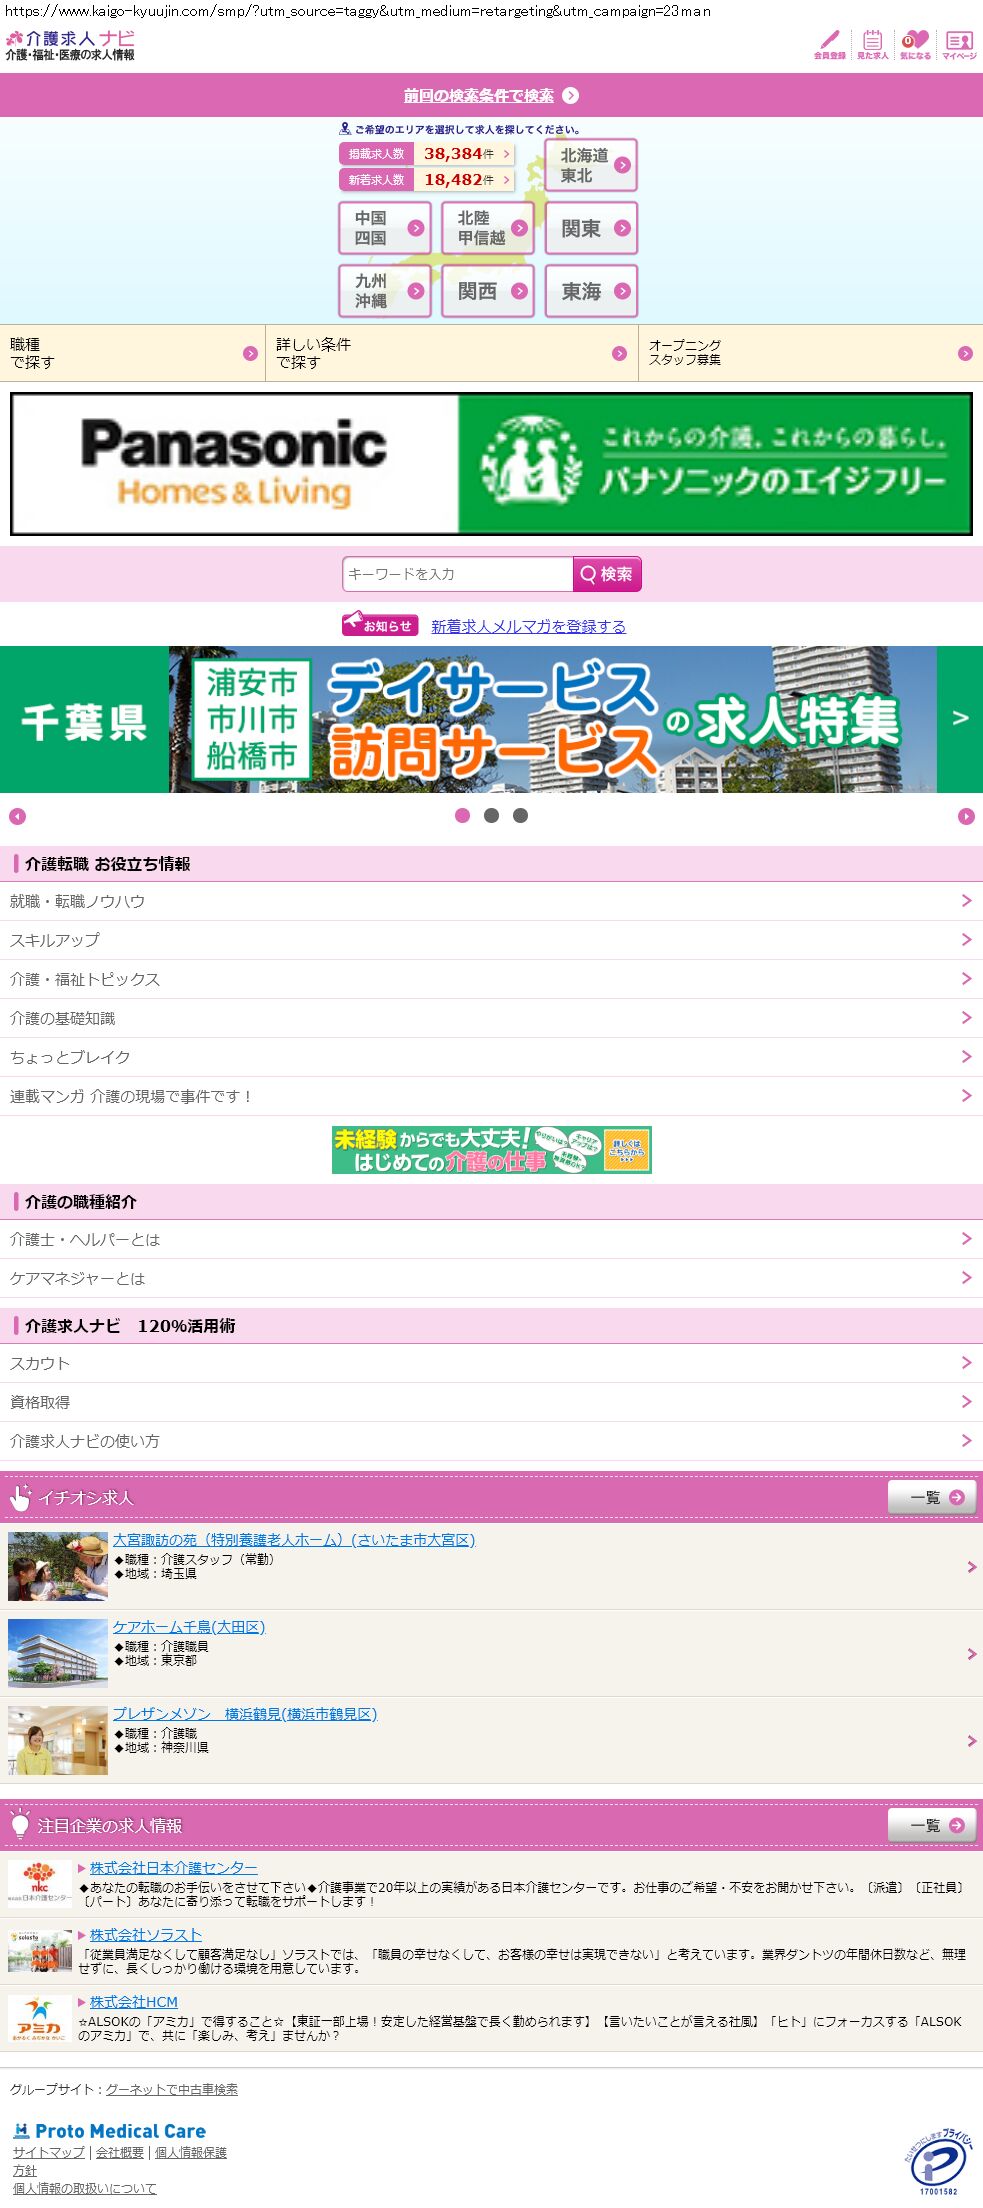Click the 会員登録 pen icon

(x=829, y=44)
